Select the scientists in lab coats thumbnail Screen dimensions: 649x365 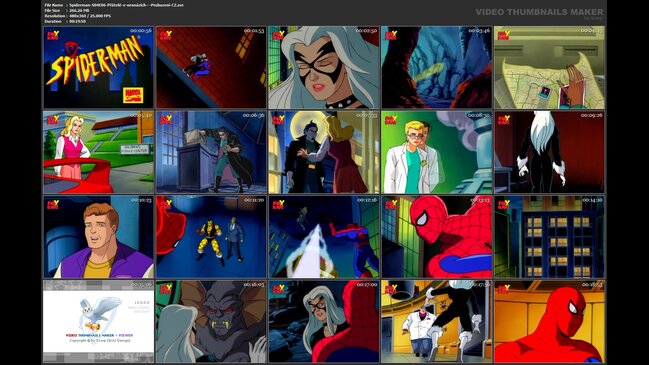(x=437, y=152)
